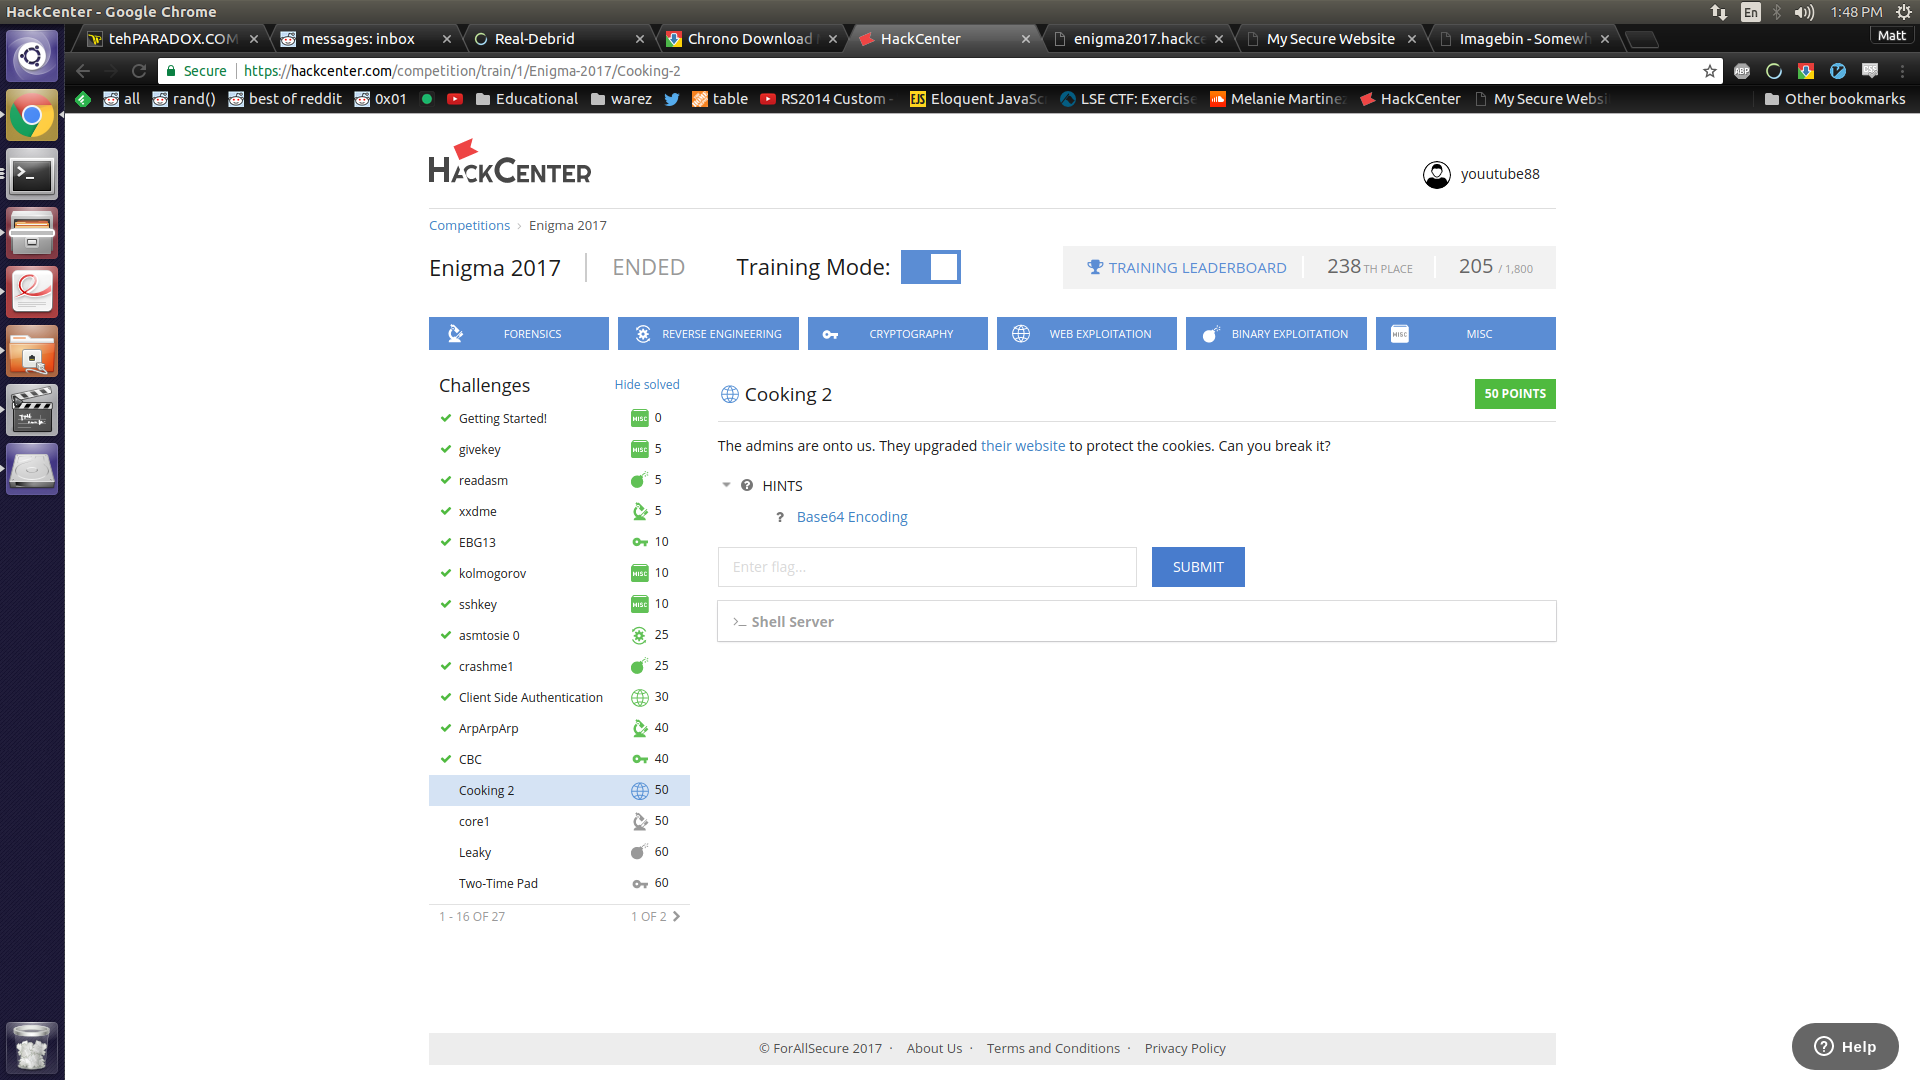Click the Competitions breadcrumb link
This screenshot has width=1920, height=1080.
tap(469, 226)
